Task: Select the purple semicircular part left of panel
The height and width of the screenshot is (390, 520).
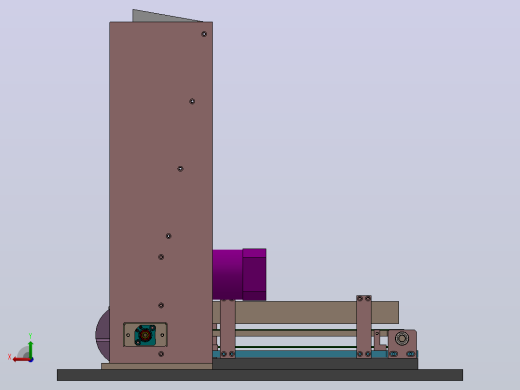Action: click(103, 334)
